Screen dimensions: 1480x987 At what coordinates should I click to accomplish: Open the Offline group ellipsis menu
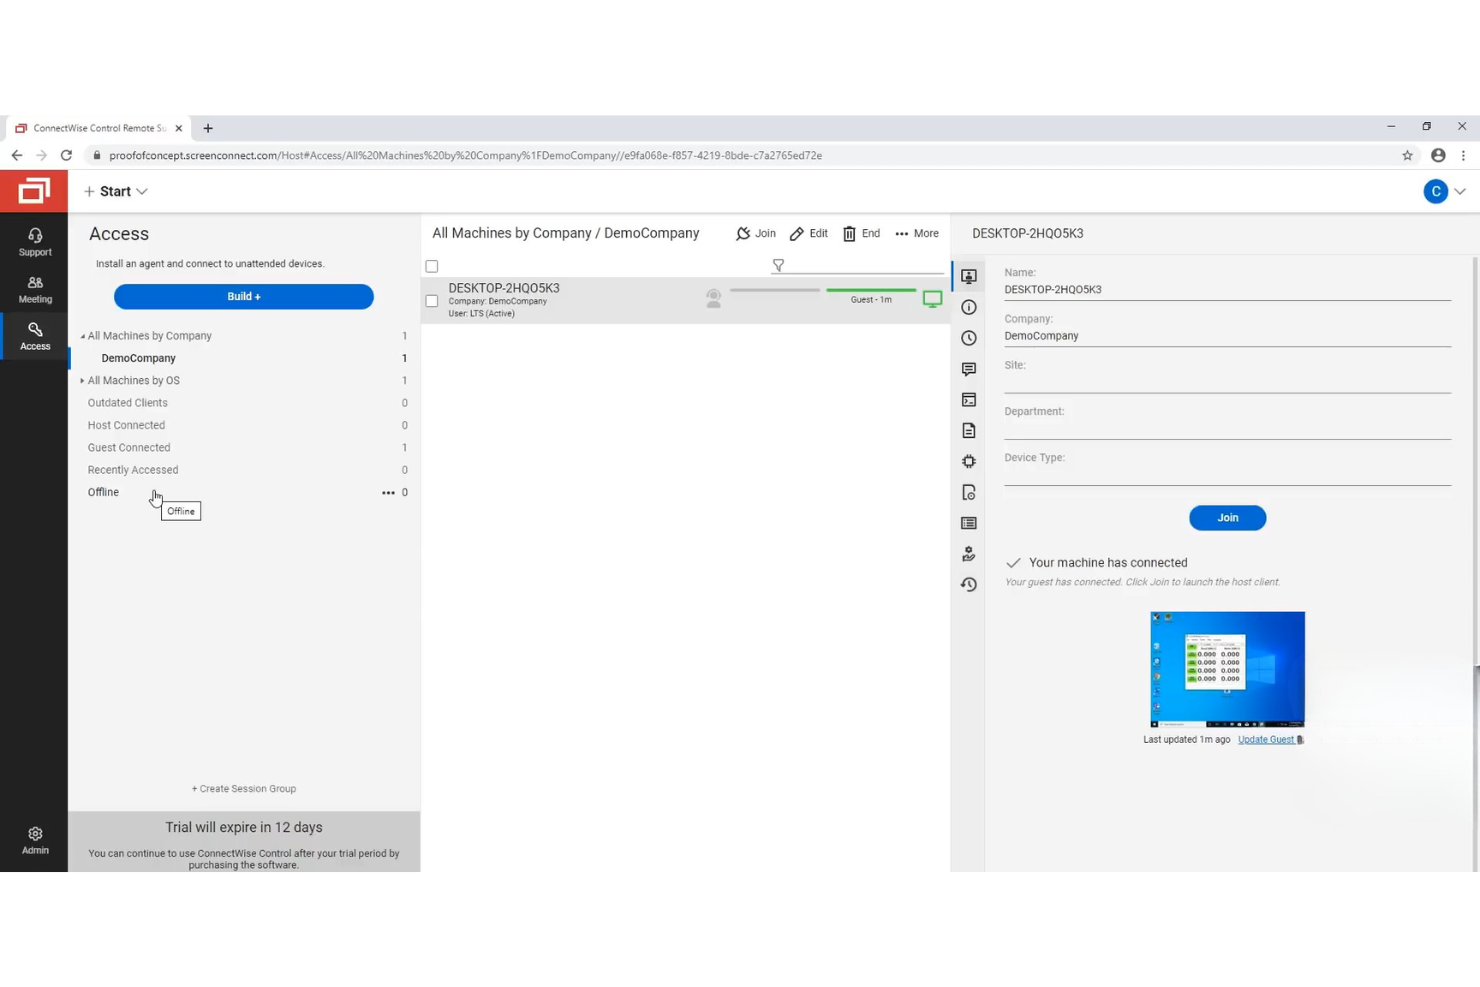pyautogui.click(x=388, y=492)
